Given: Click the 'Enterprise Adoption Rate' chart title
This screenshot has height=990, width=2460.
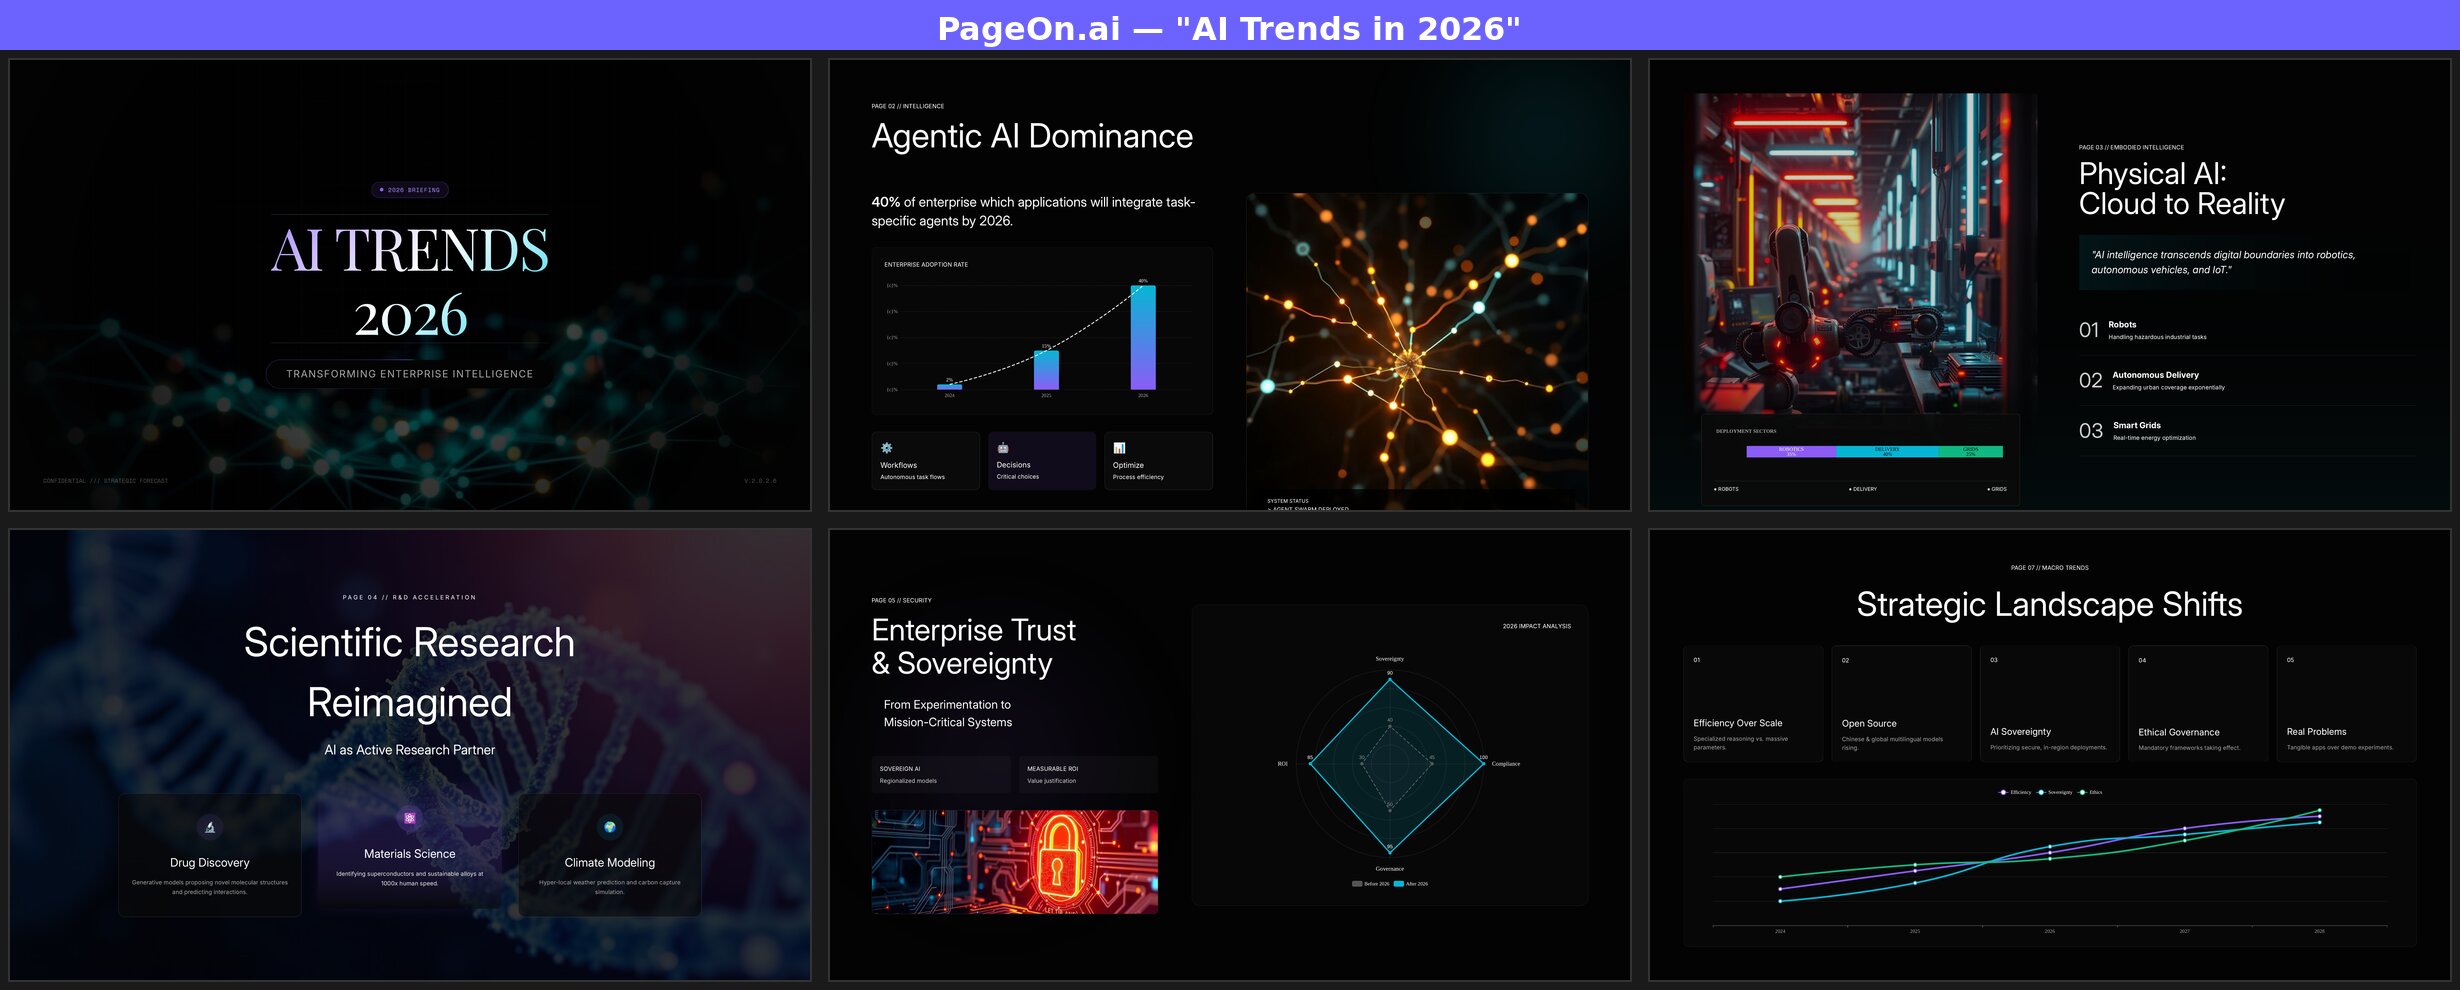Looking at the screenshot, I should click(926, 265).
